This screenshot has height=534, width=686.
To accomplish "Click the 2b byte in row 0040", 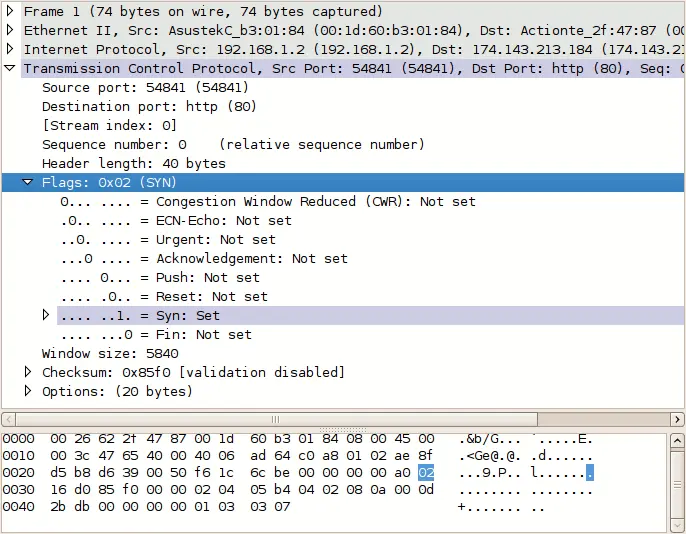I will coord(58,507).
